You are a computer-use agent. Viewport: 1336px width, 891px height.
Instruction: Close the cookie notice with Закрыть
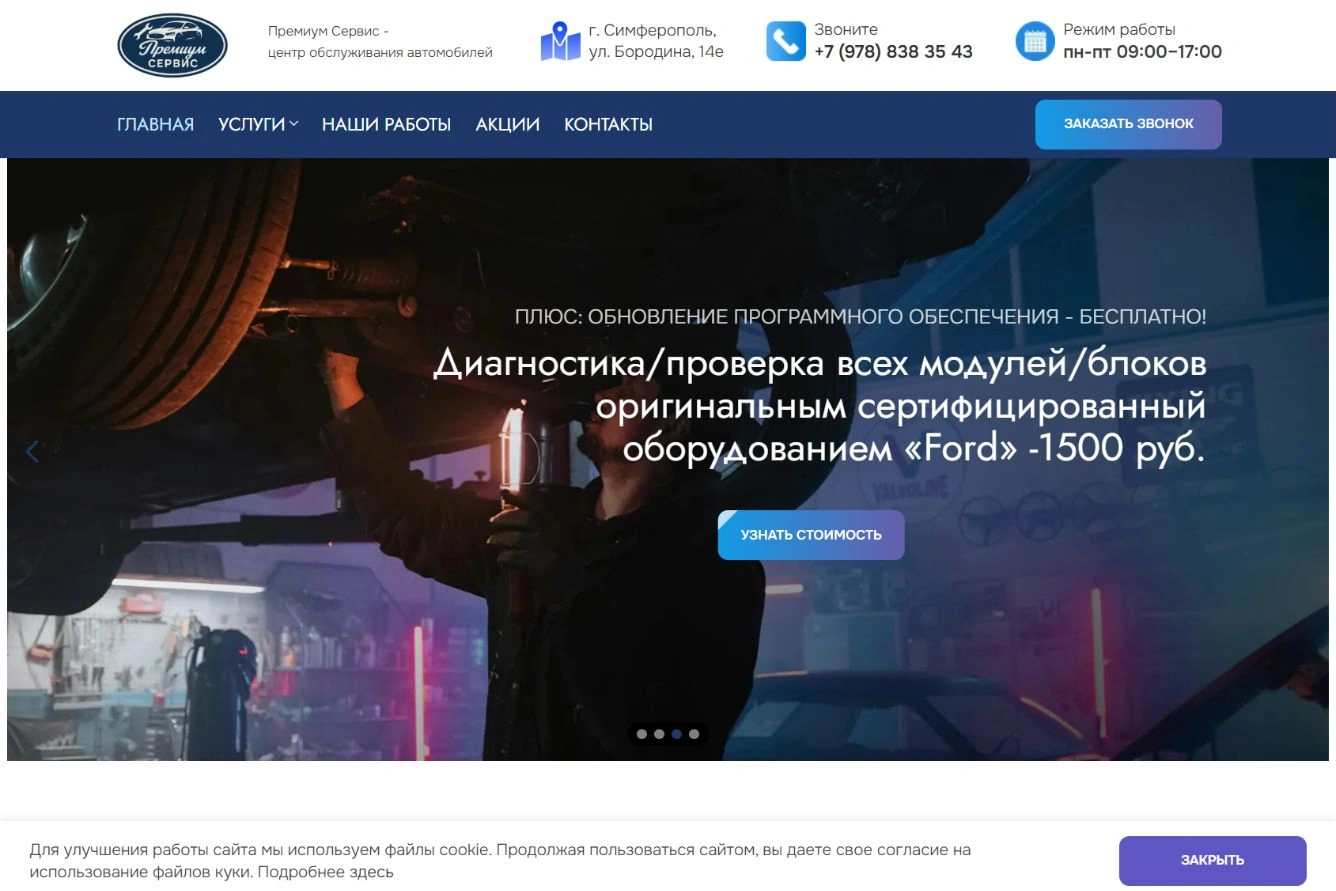[x=1212, y=860]
